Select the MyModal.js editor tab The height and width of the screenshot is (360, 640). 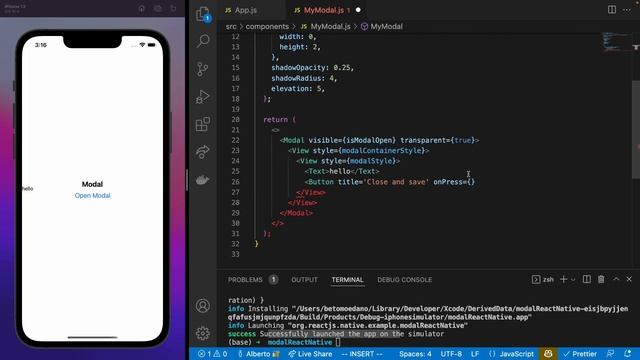click(323, 10)
